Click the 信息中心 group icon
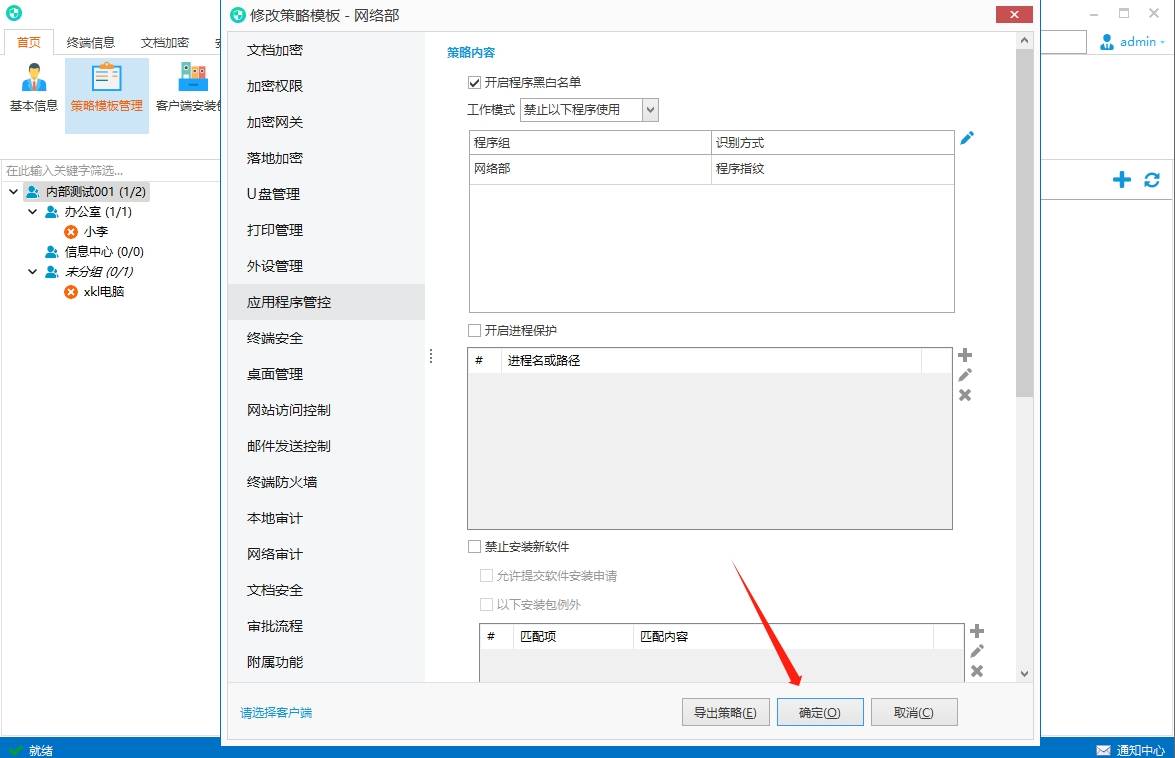1175x758 pixels. (x=52, y=252)
